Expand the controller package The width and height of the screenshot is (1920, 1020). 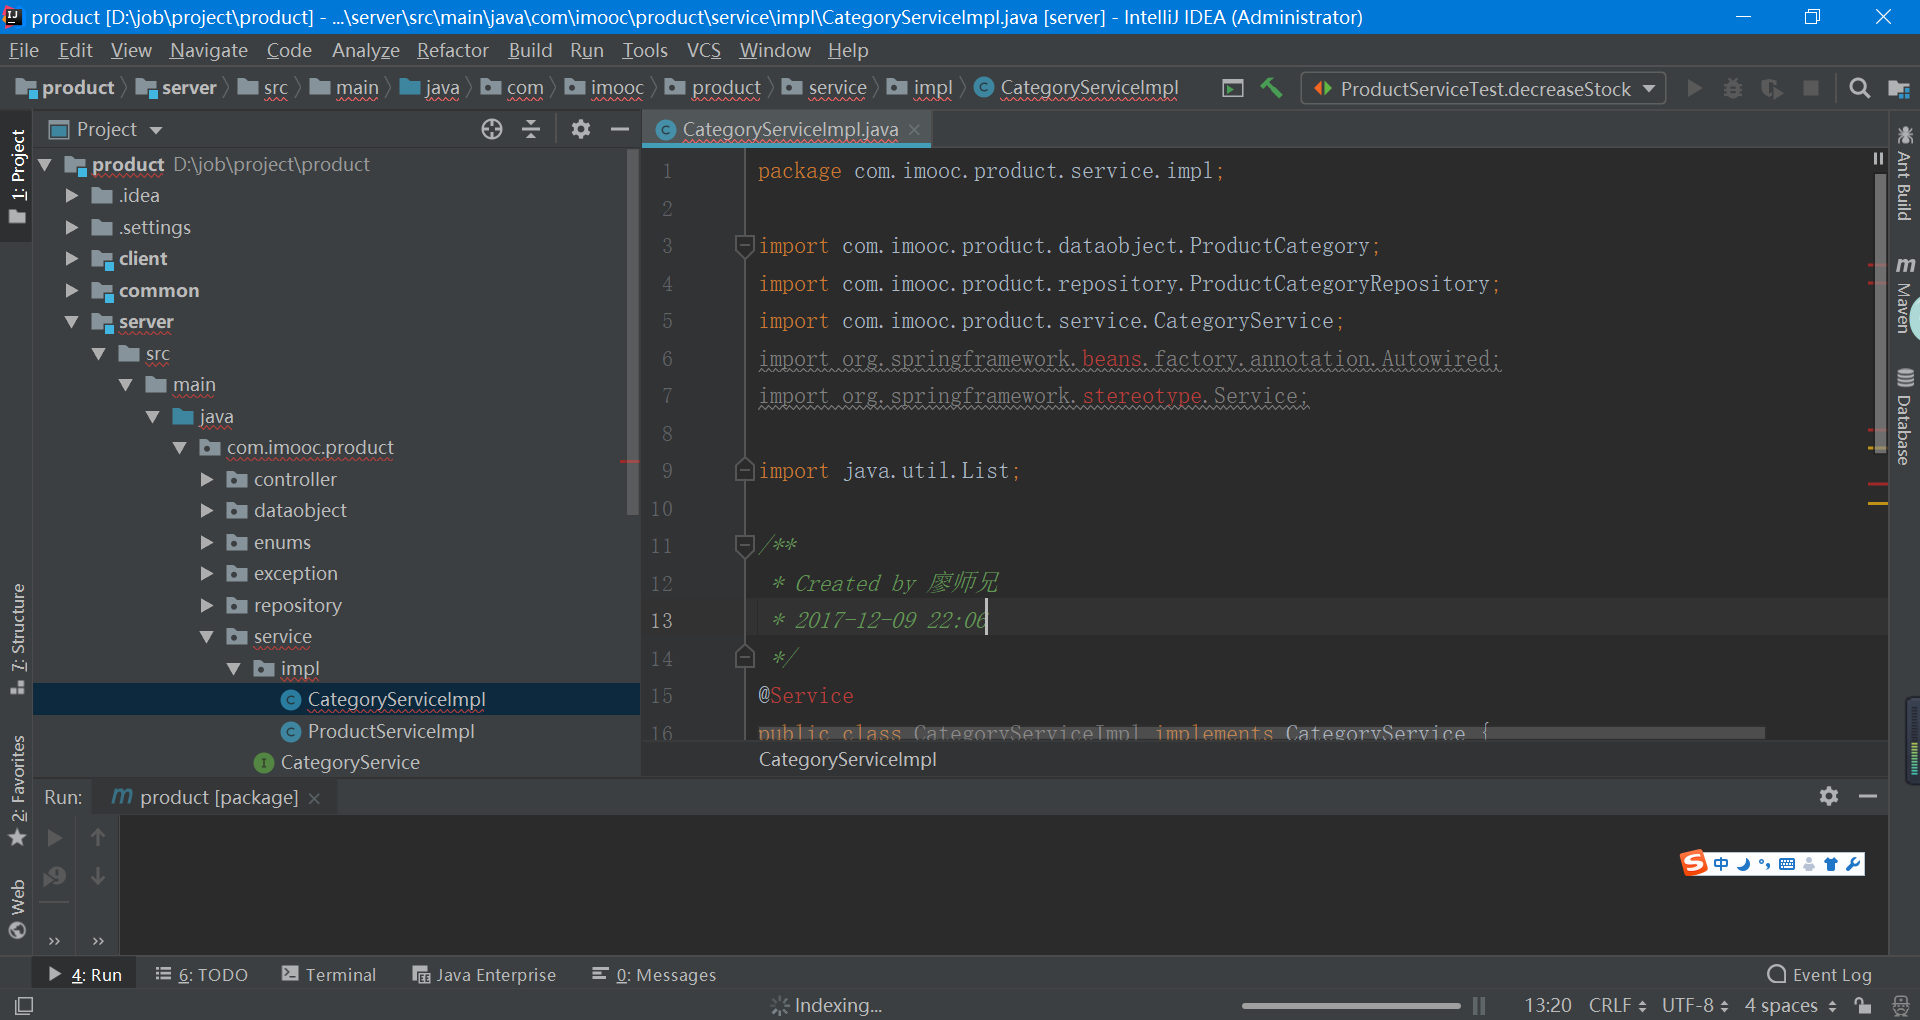click(207, 479)
